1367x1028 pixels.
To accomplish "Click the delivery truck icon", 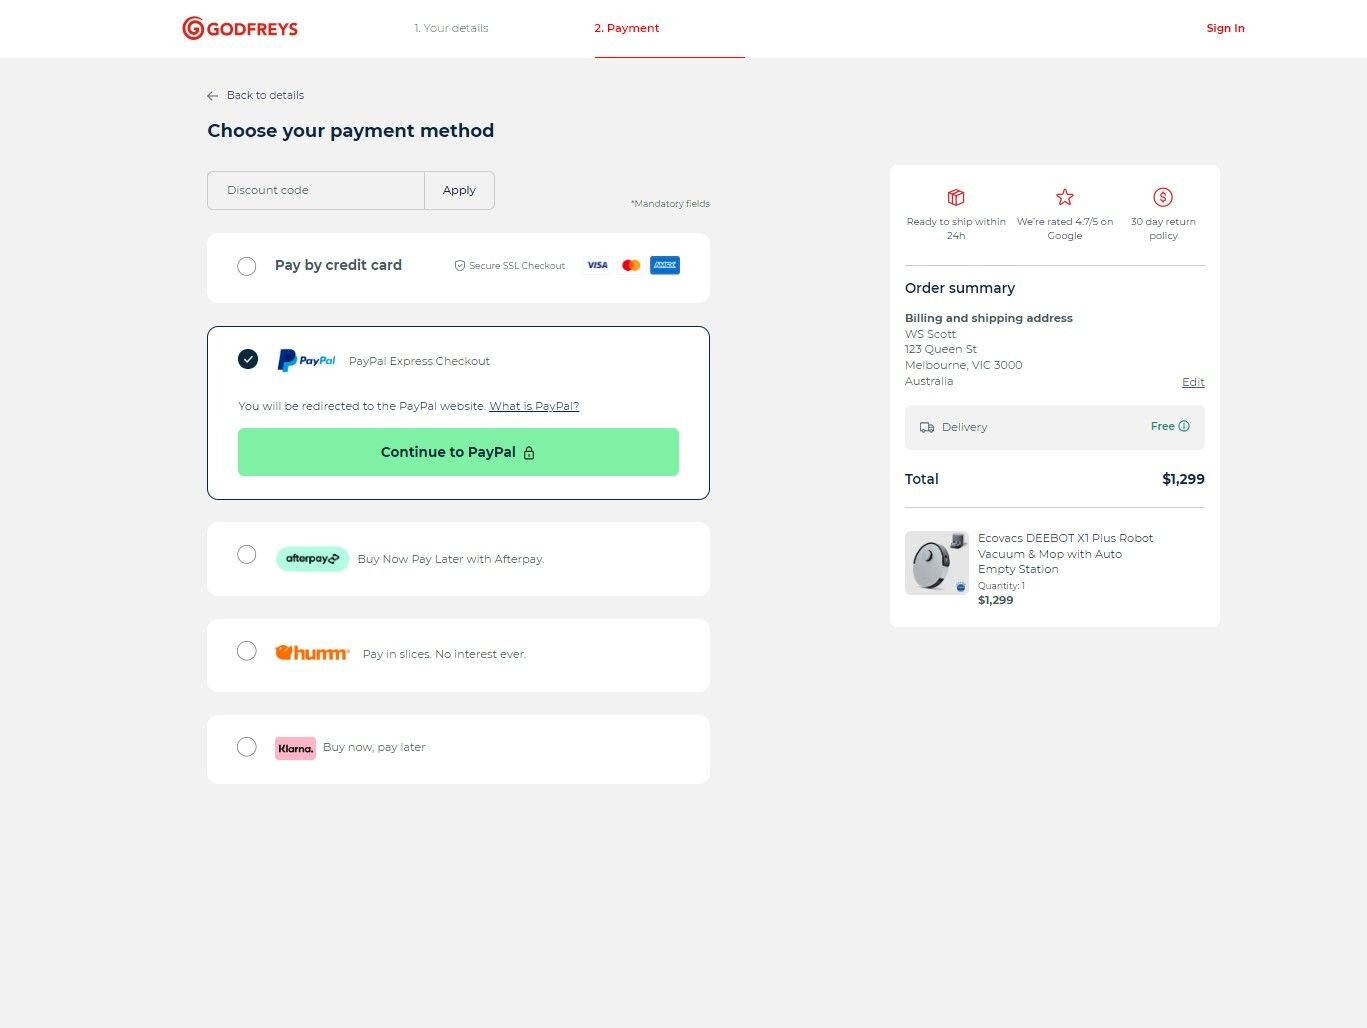I will (x=927, y=427).
